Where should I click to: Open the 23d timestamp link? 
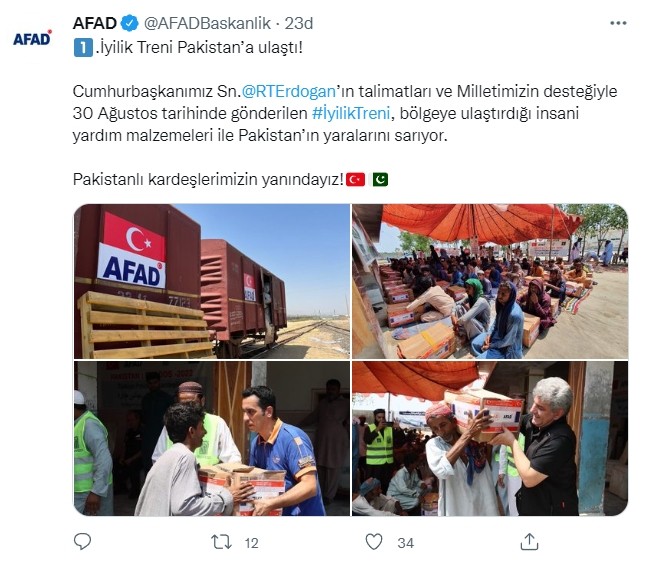click(x=299, y=23)
